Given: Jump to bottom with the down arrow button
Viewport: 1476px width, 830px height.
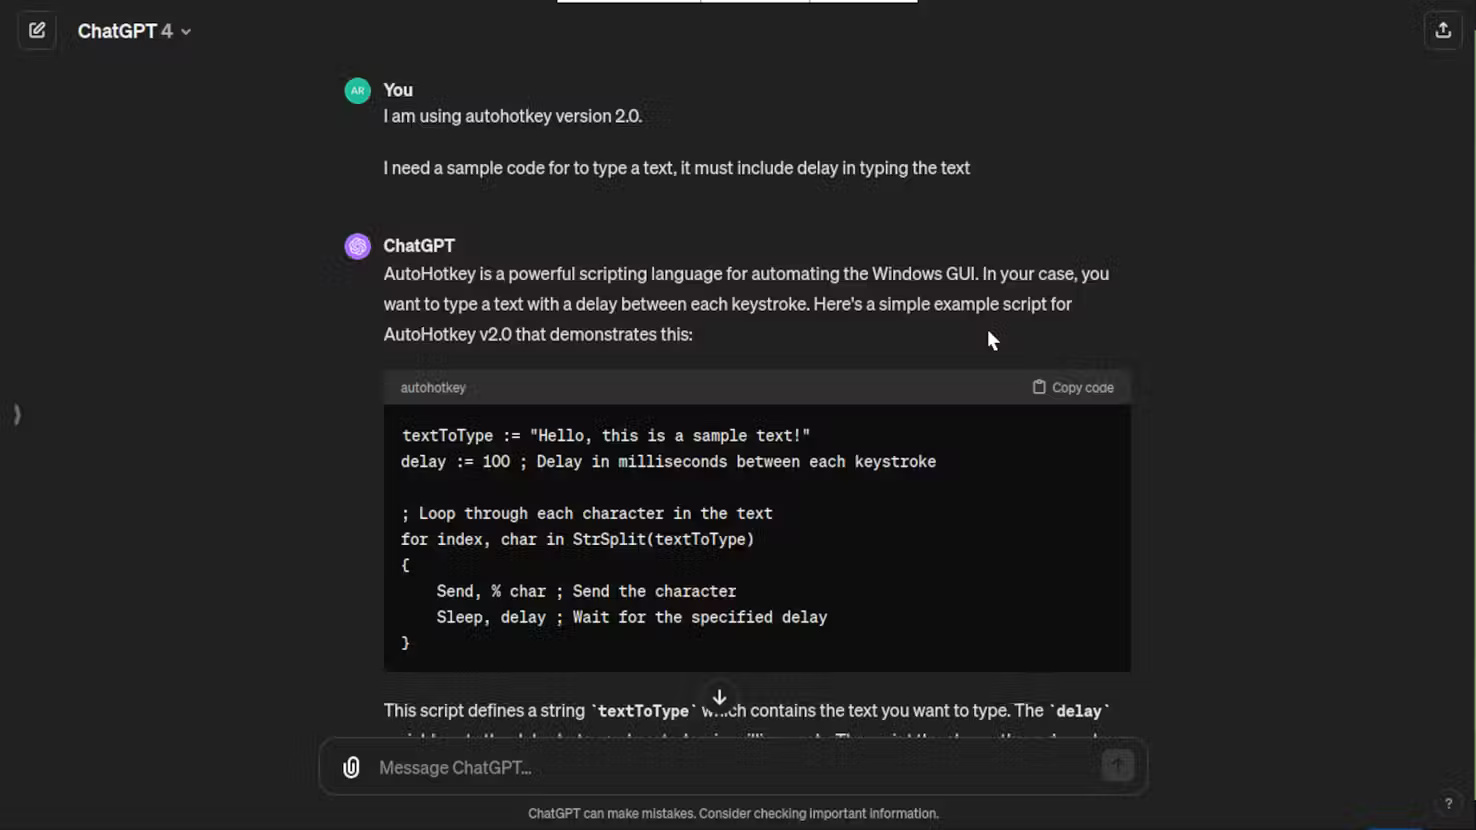Looking at the screenshot, I should click(719, 697).
